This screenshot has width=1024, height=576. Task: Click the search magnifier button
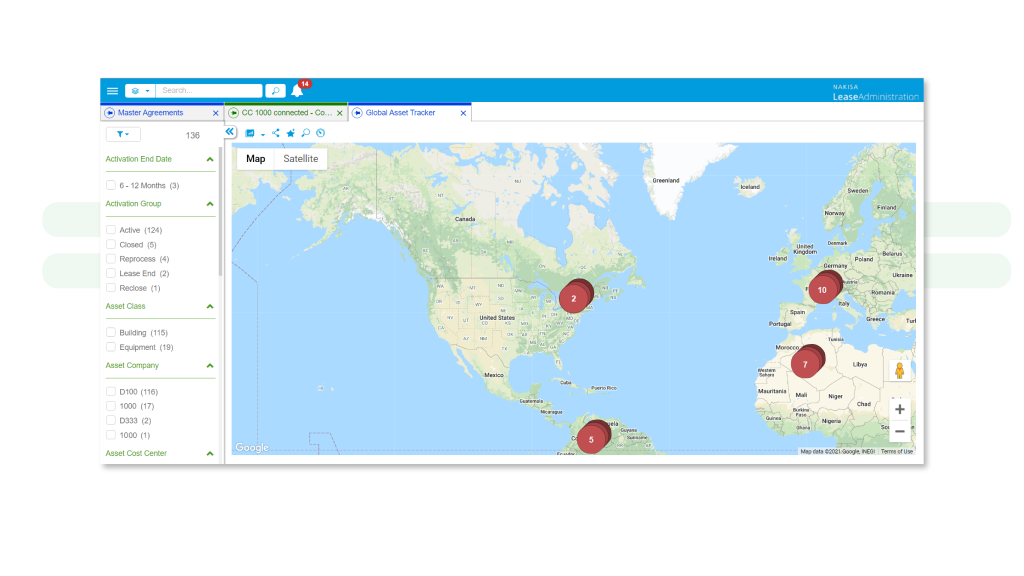click(x=276, y=91)
